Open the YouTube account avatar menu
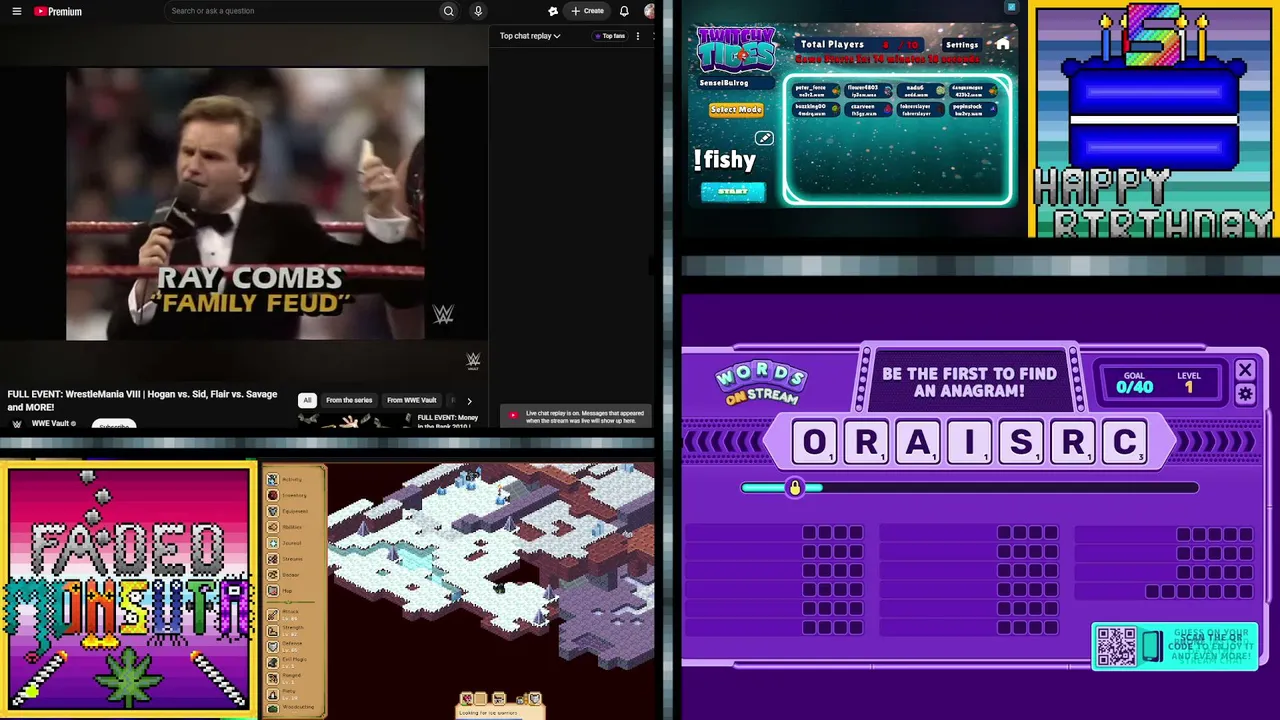This screenshot has width=1280, height=720. click(649, 11)
